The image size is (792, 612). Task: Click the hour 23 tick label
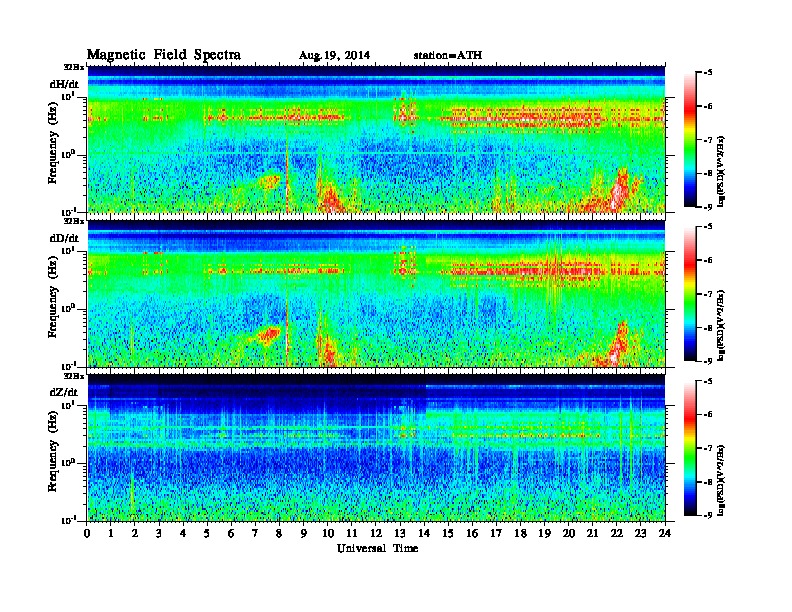point(641,533)
